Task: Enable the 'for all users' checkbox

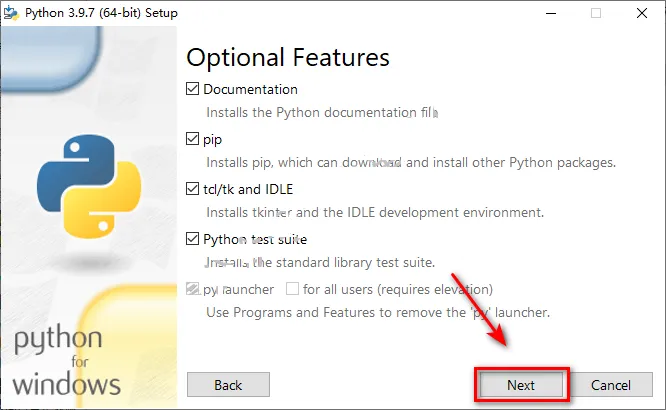Action: click(292, 289)
